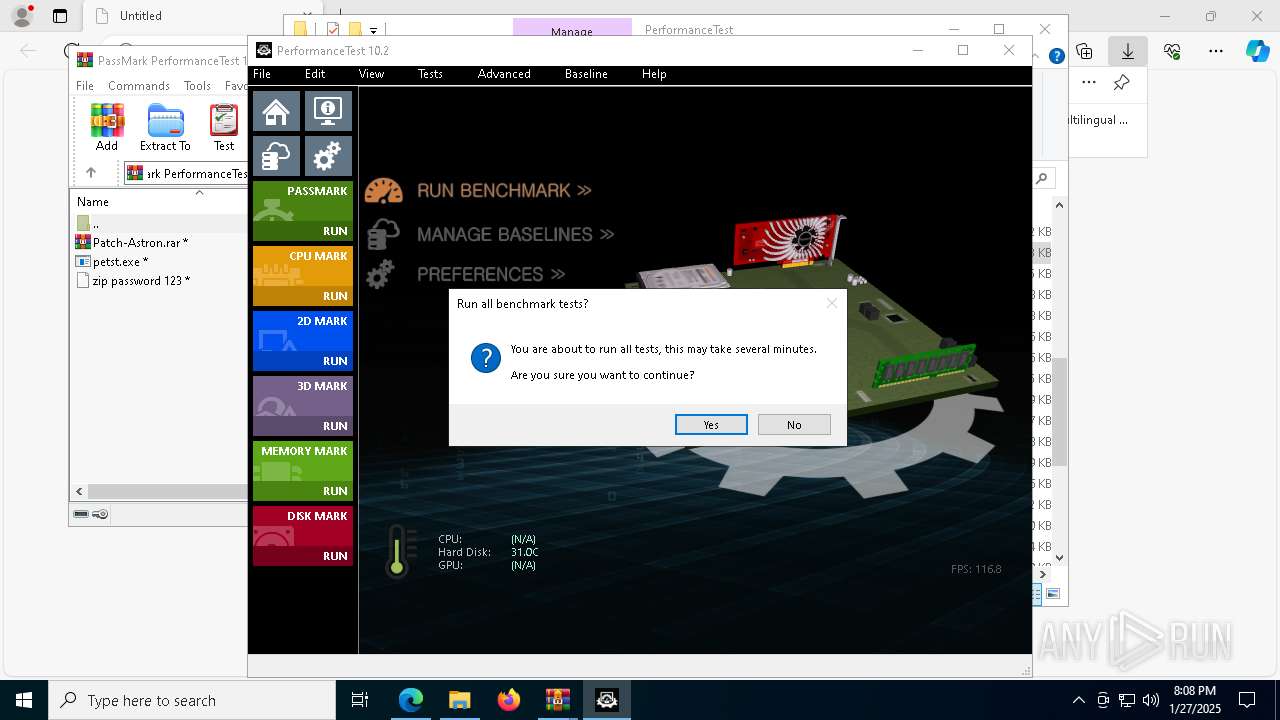Open the PerformanceTest home icon
The width and height of the screenshot is (1280, 720).
[x=276, y=111]
